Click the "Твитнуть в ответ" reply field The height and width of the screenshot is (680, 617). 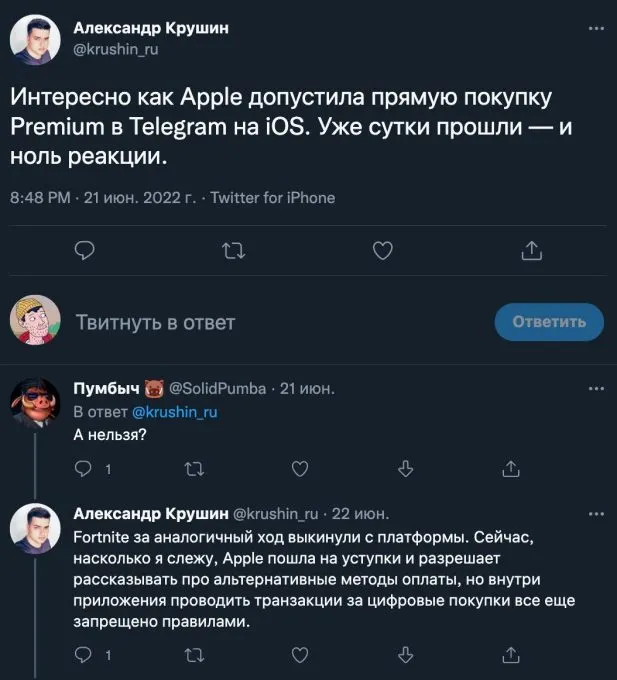(x=156, y=322)
